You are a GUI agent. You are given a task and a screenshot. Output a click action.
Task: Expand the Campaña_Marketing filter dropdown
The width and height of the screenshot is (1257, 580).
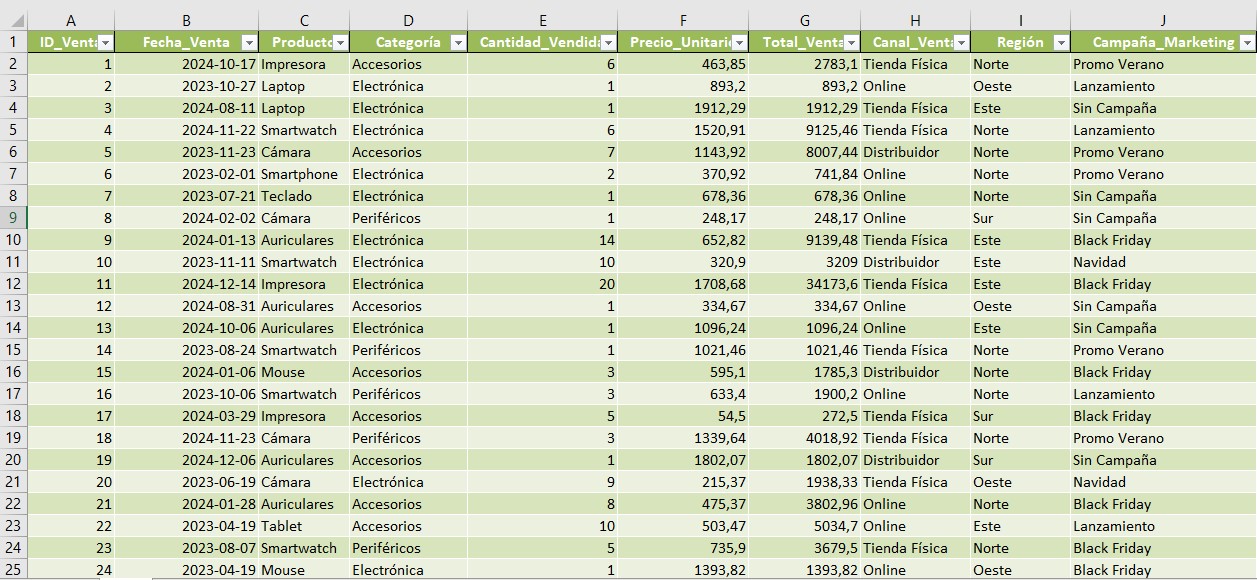(1247, 42)
